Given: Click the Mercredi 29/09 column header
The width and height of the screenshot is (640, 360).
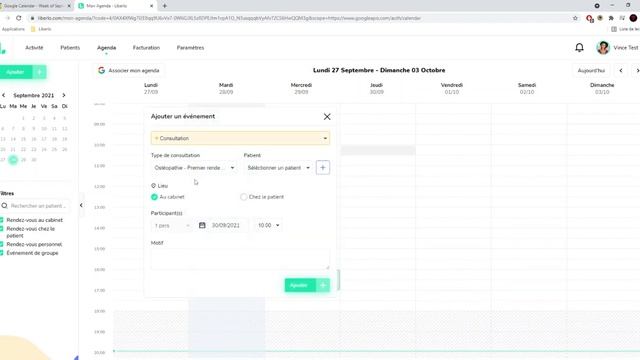Looking at the screenshot, I should point(301,89).
